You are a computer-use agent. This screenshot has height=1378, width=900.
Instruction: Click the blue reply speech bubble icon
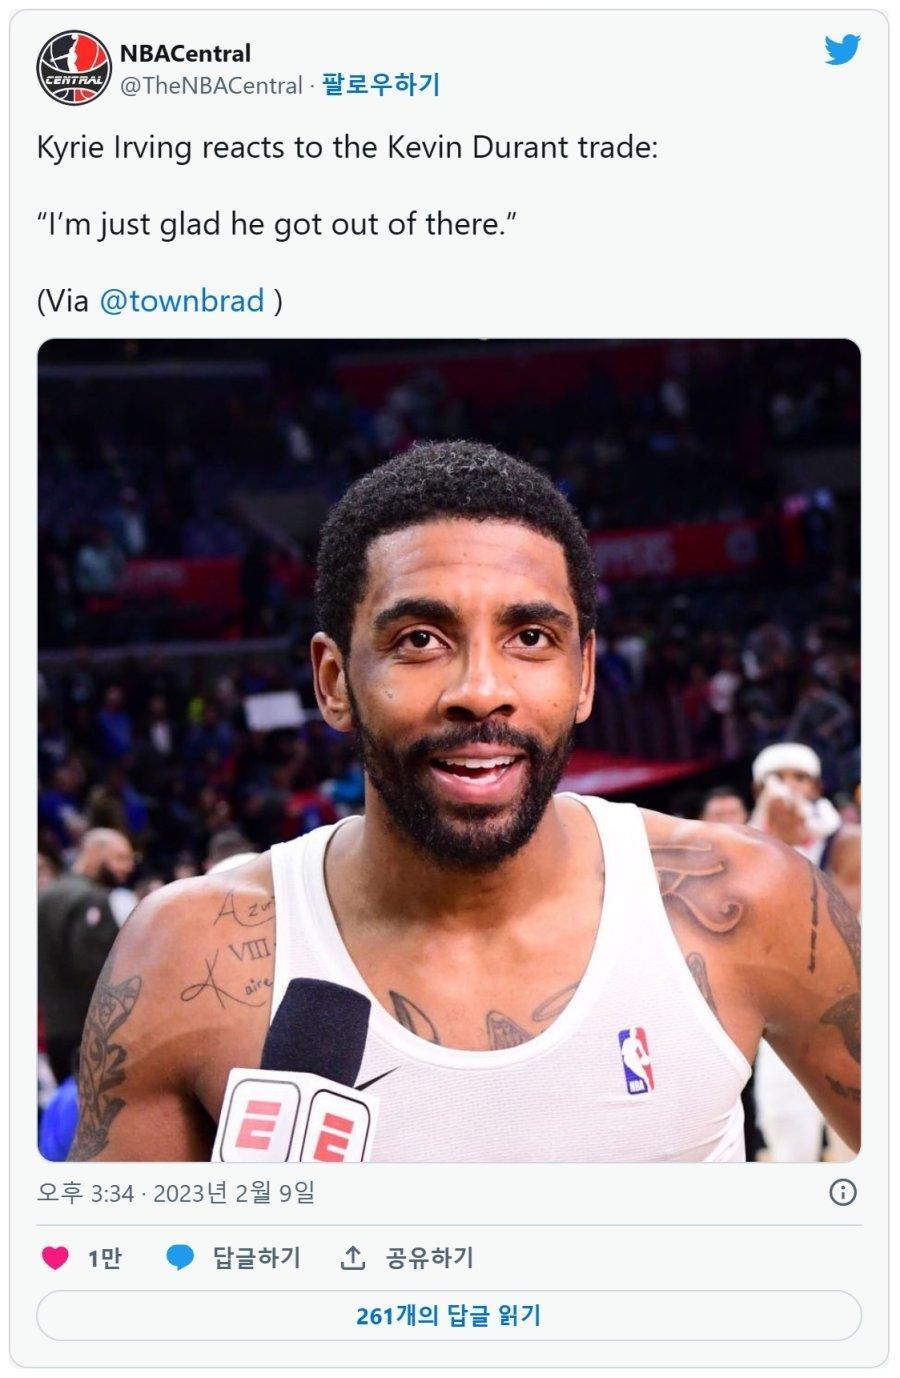pos(180,1257)
